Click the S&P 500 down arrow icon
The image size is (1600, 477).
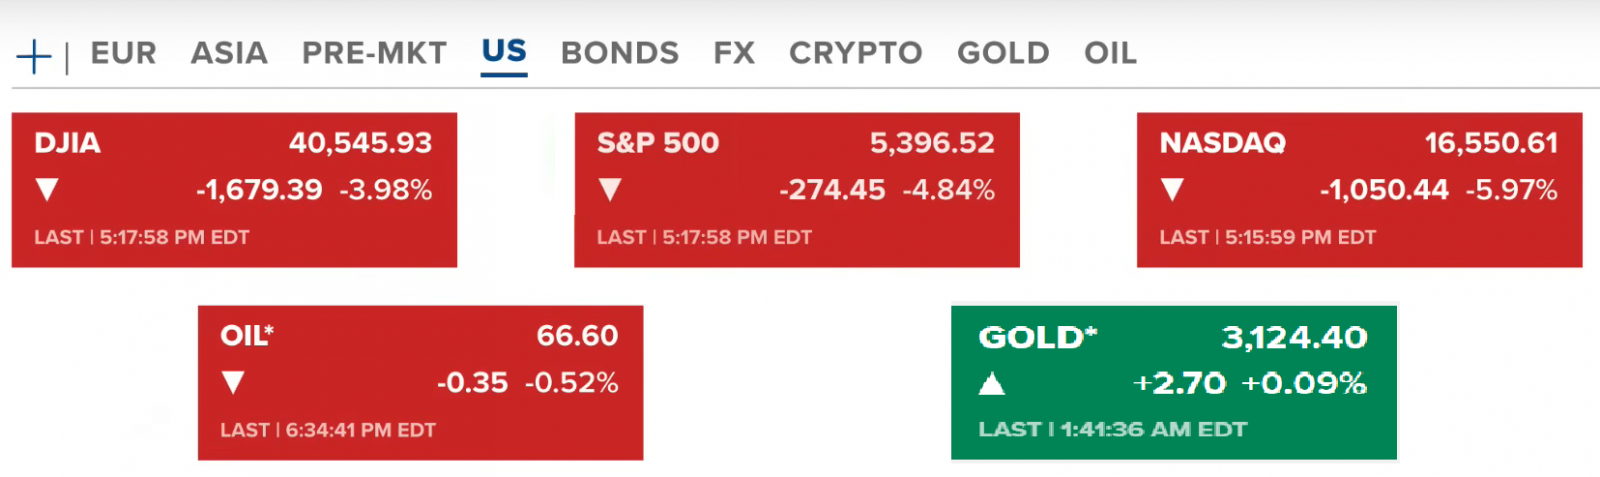610,189
